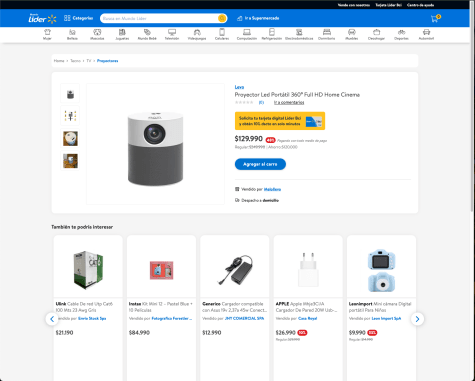Open the Ulink Cable De red title

[x=84, y=307]
